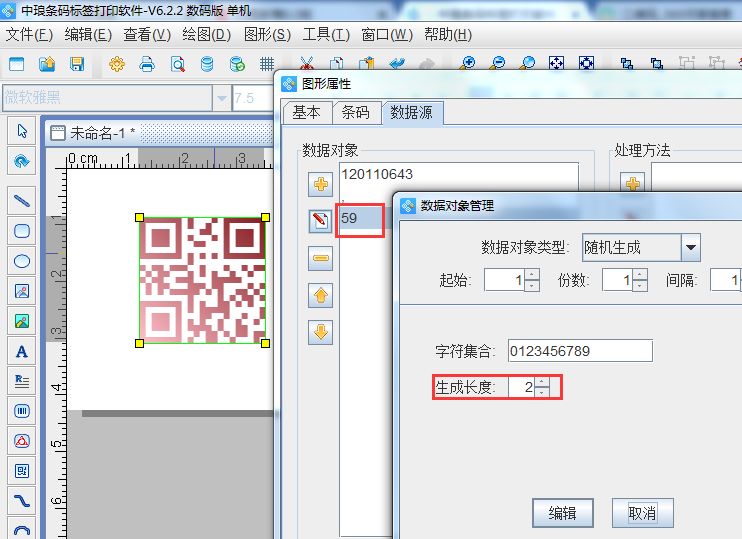742x539 pixels.
Task: Increase the 起始 value with up arrow
Action: tap(531, 274)
